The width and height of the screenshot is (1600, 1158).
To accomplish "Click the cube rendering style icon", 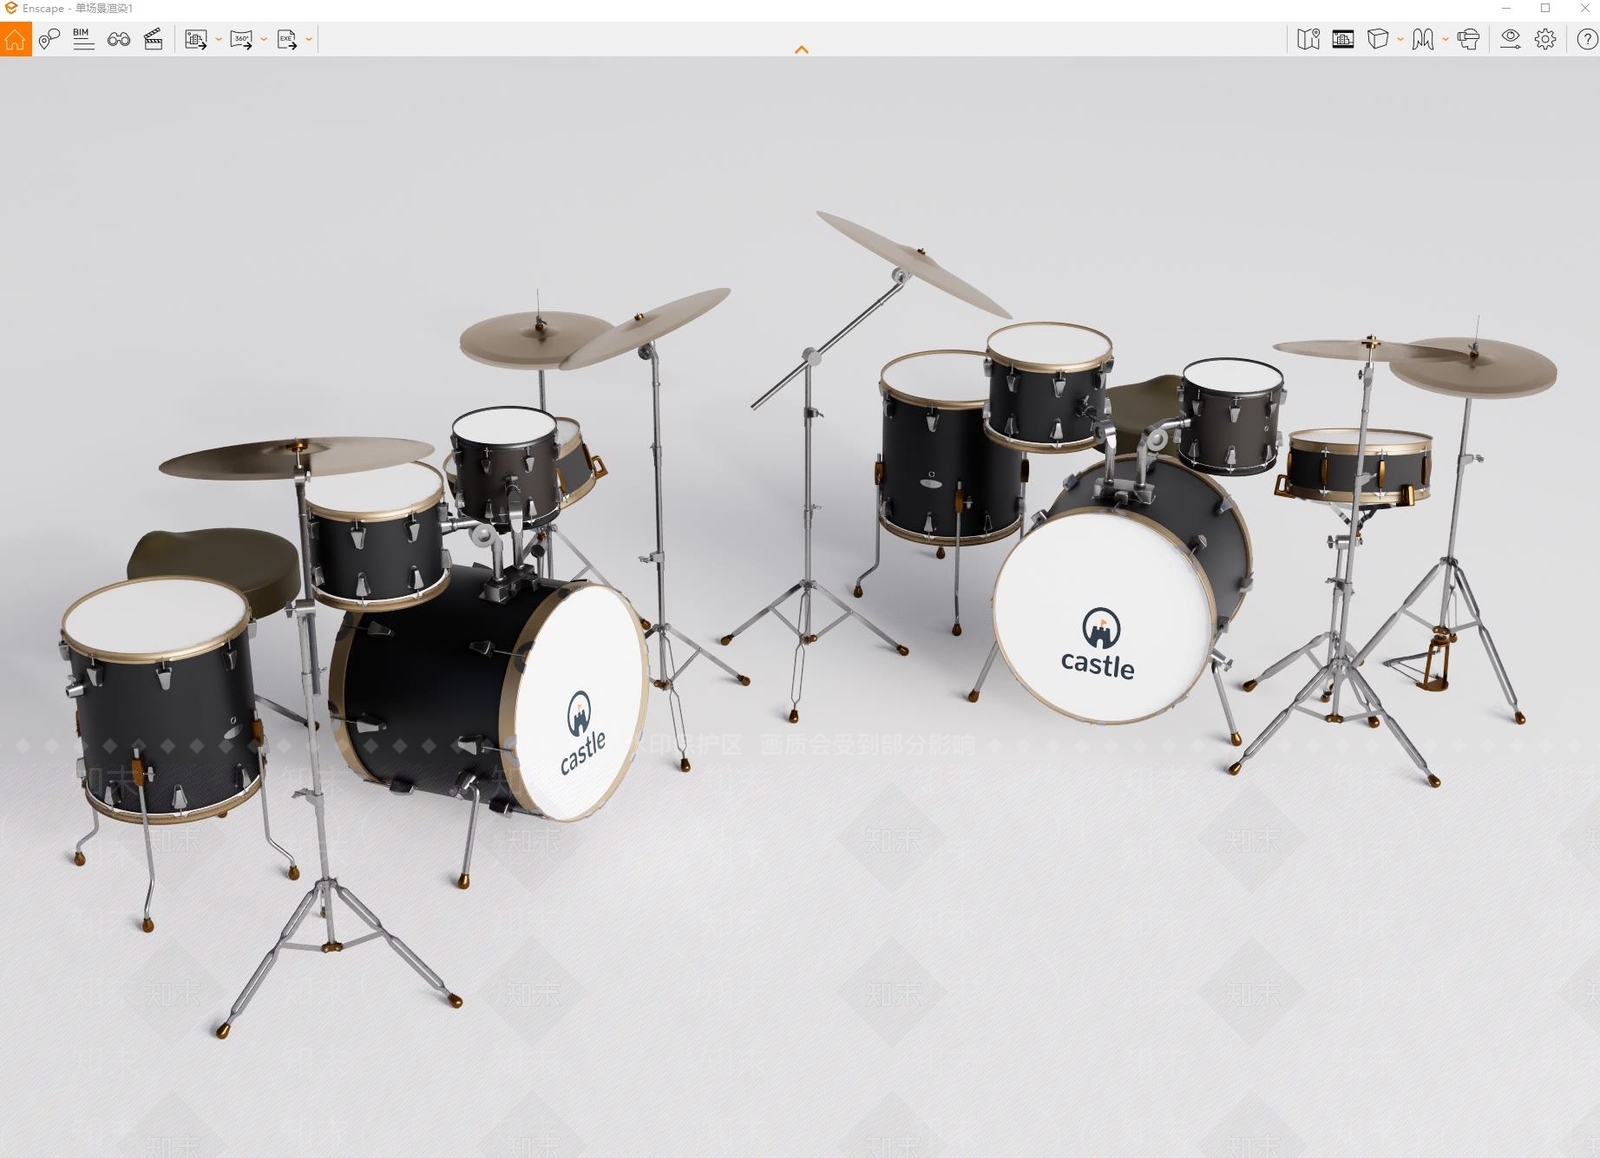I will (1378, 40).
